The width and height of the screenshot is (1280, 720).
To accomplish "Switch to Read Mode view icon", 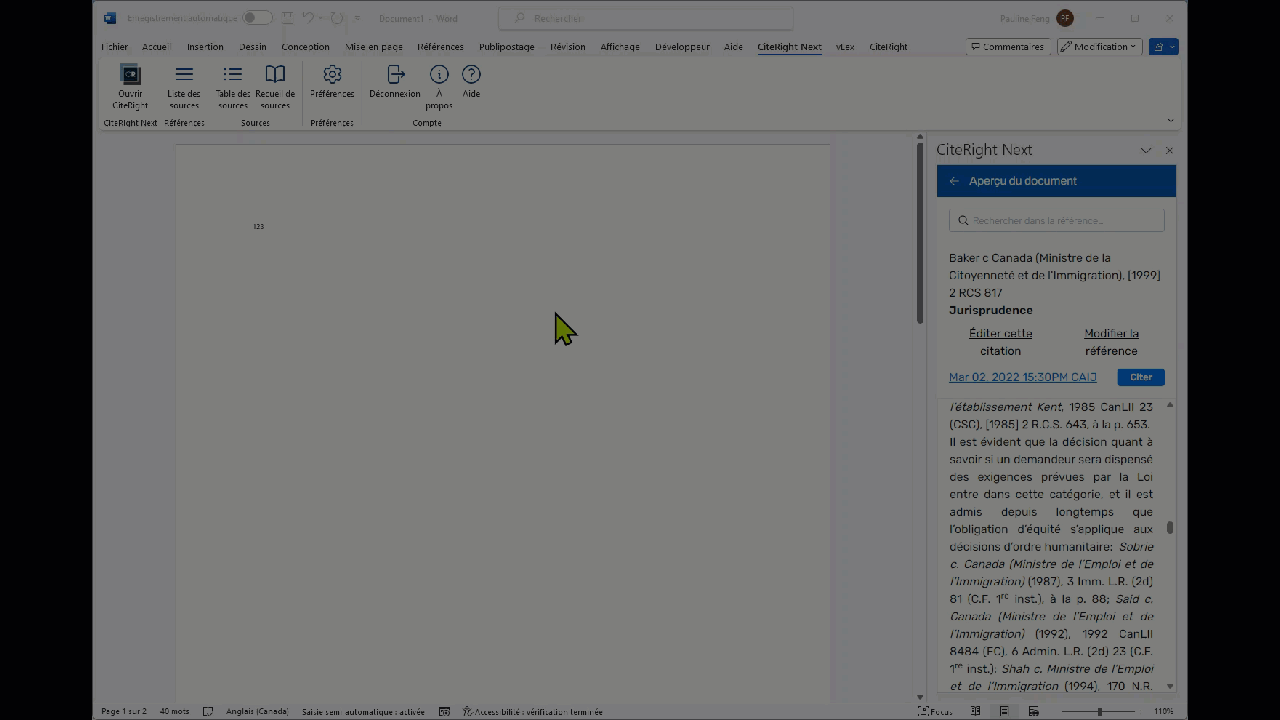I will (976, 711).
